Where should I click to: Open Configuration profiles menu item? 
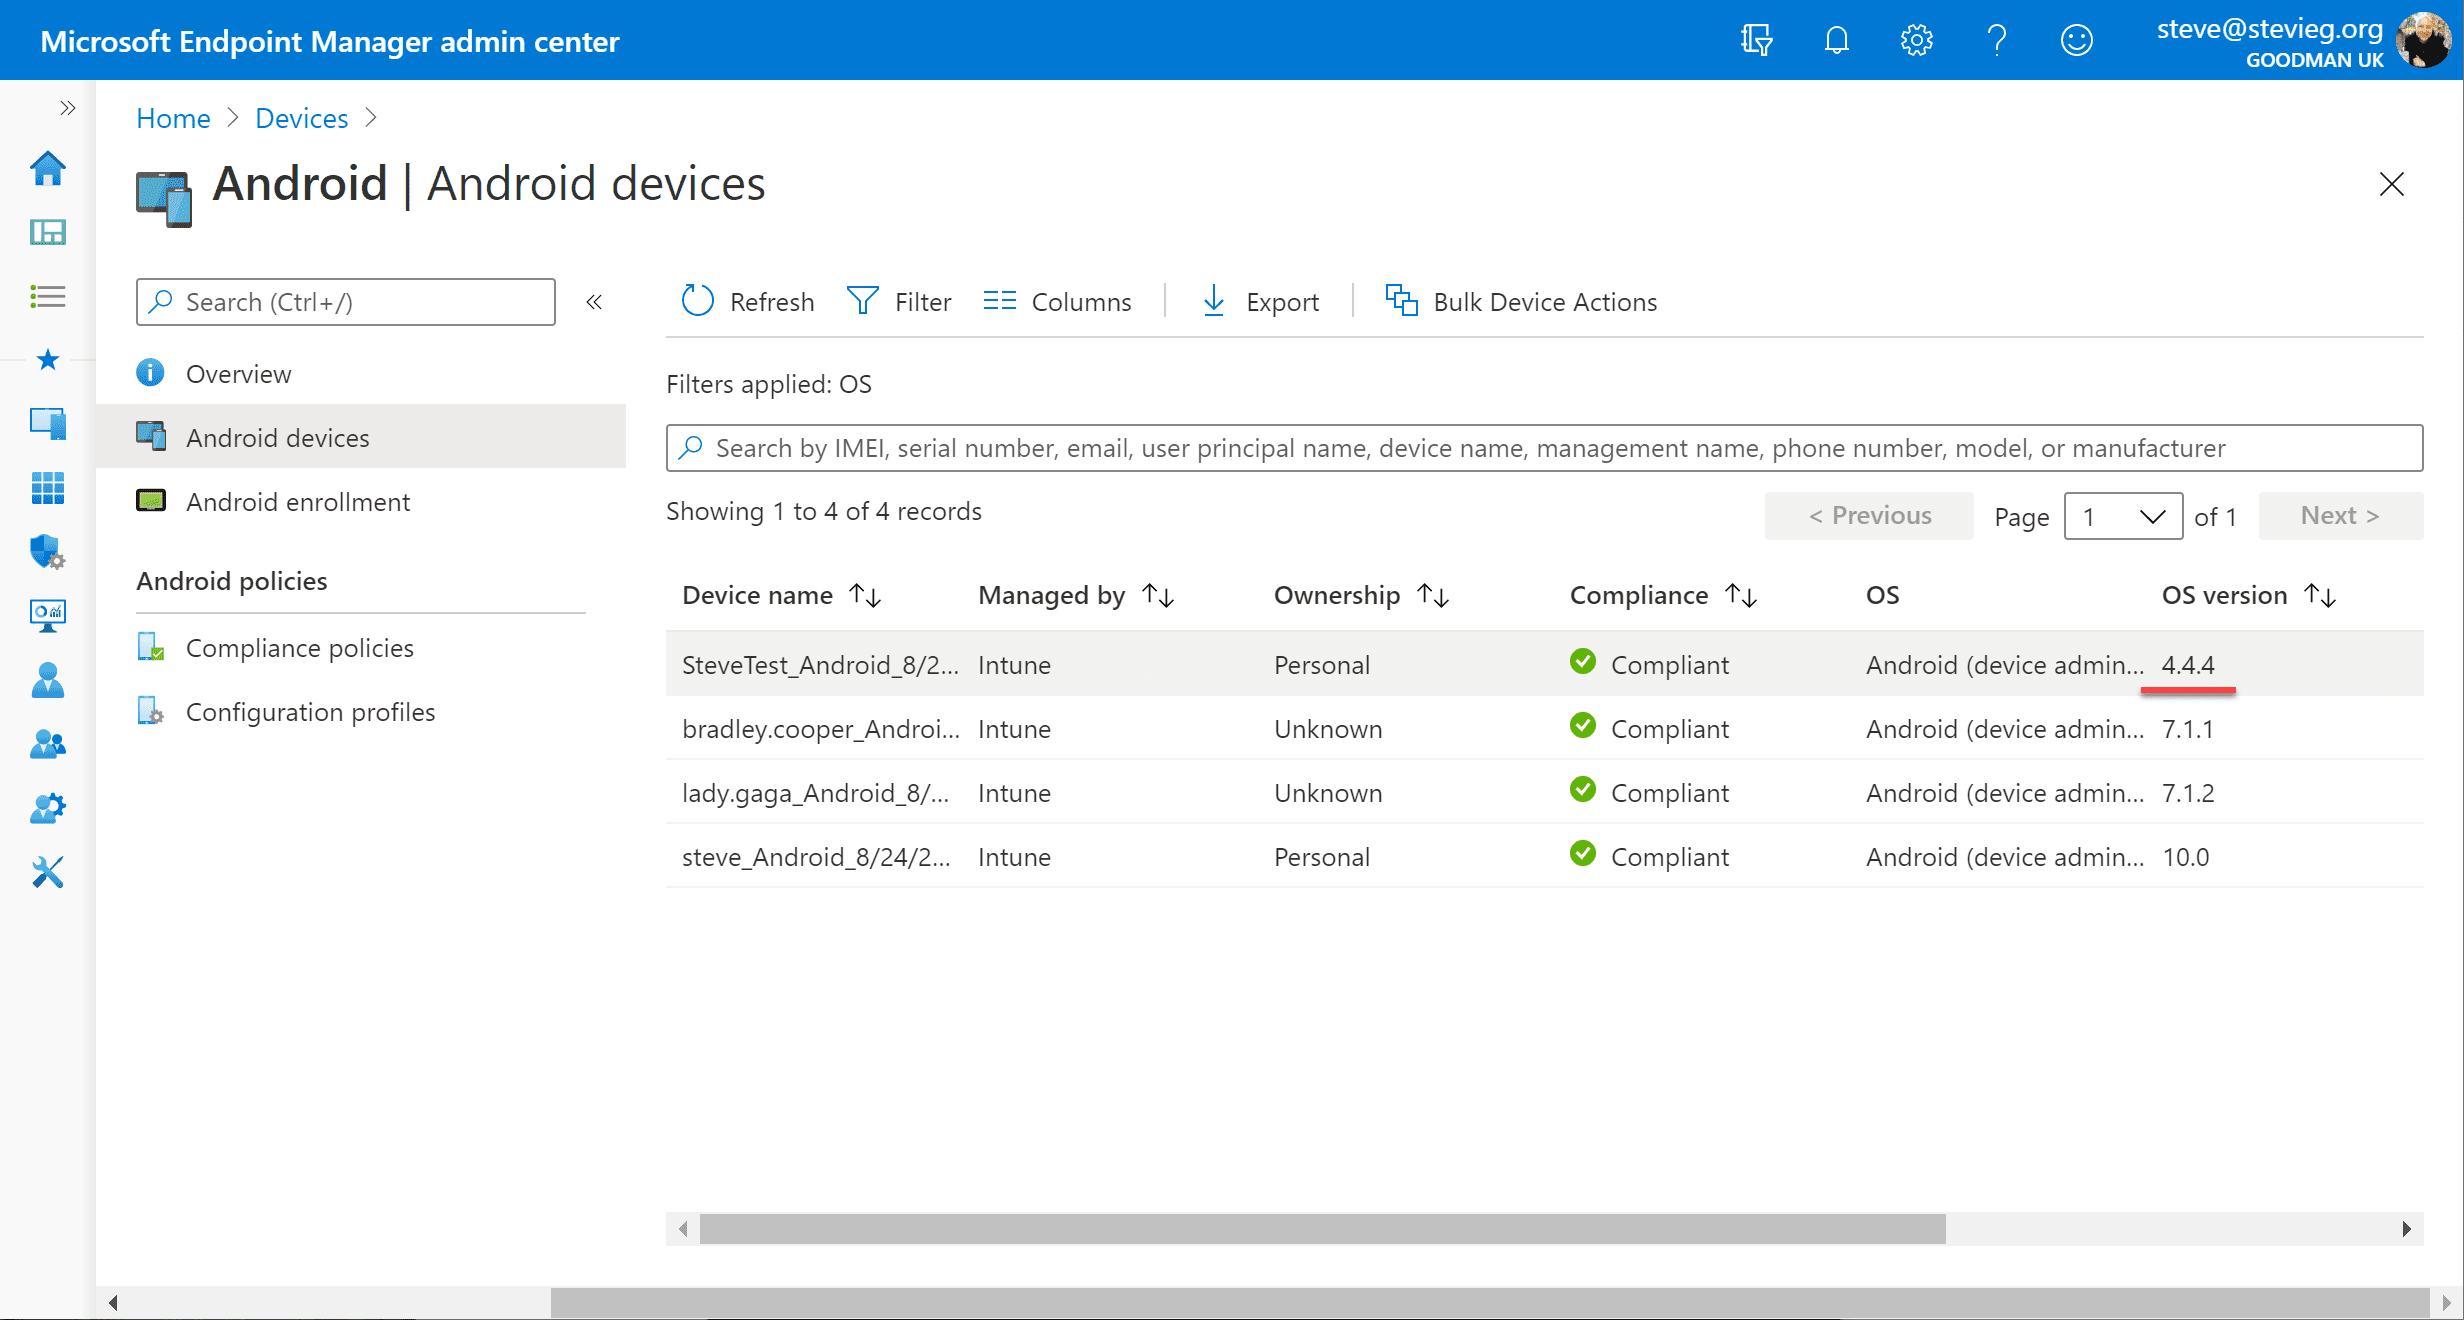(x=361, y=712)
